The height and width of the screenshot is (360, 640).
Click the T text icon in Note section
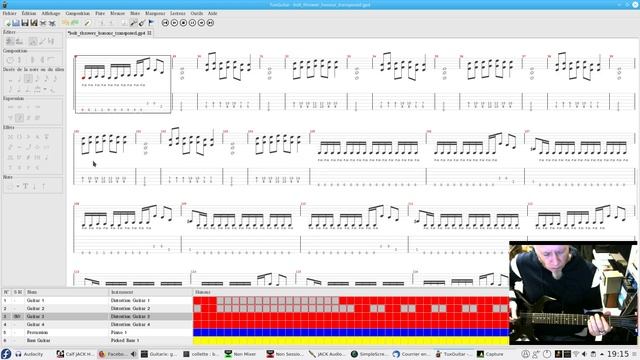click(x=25, y=187)
